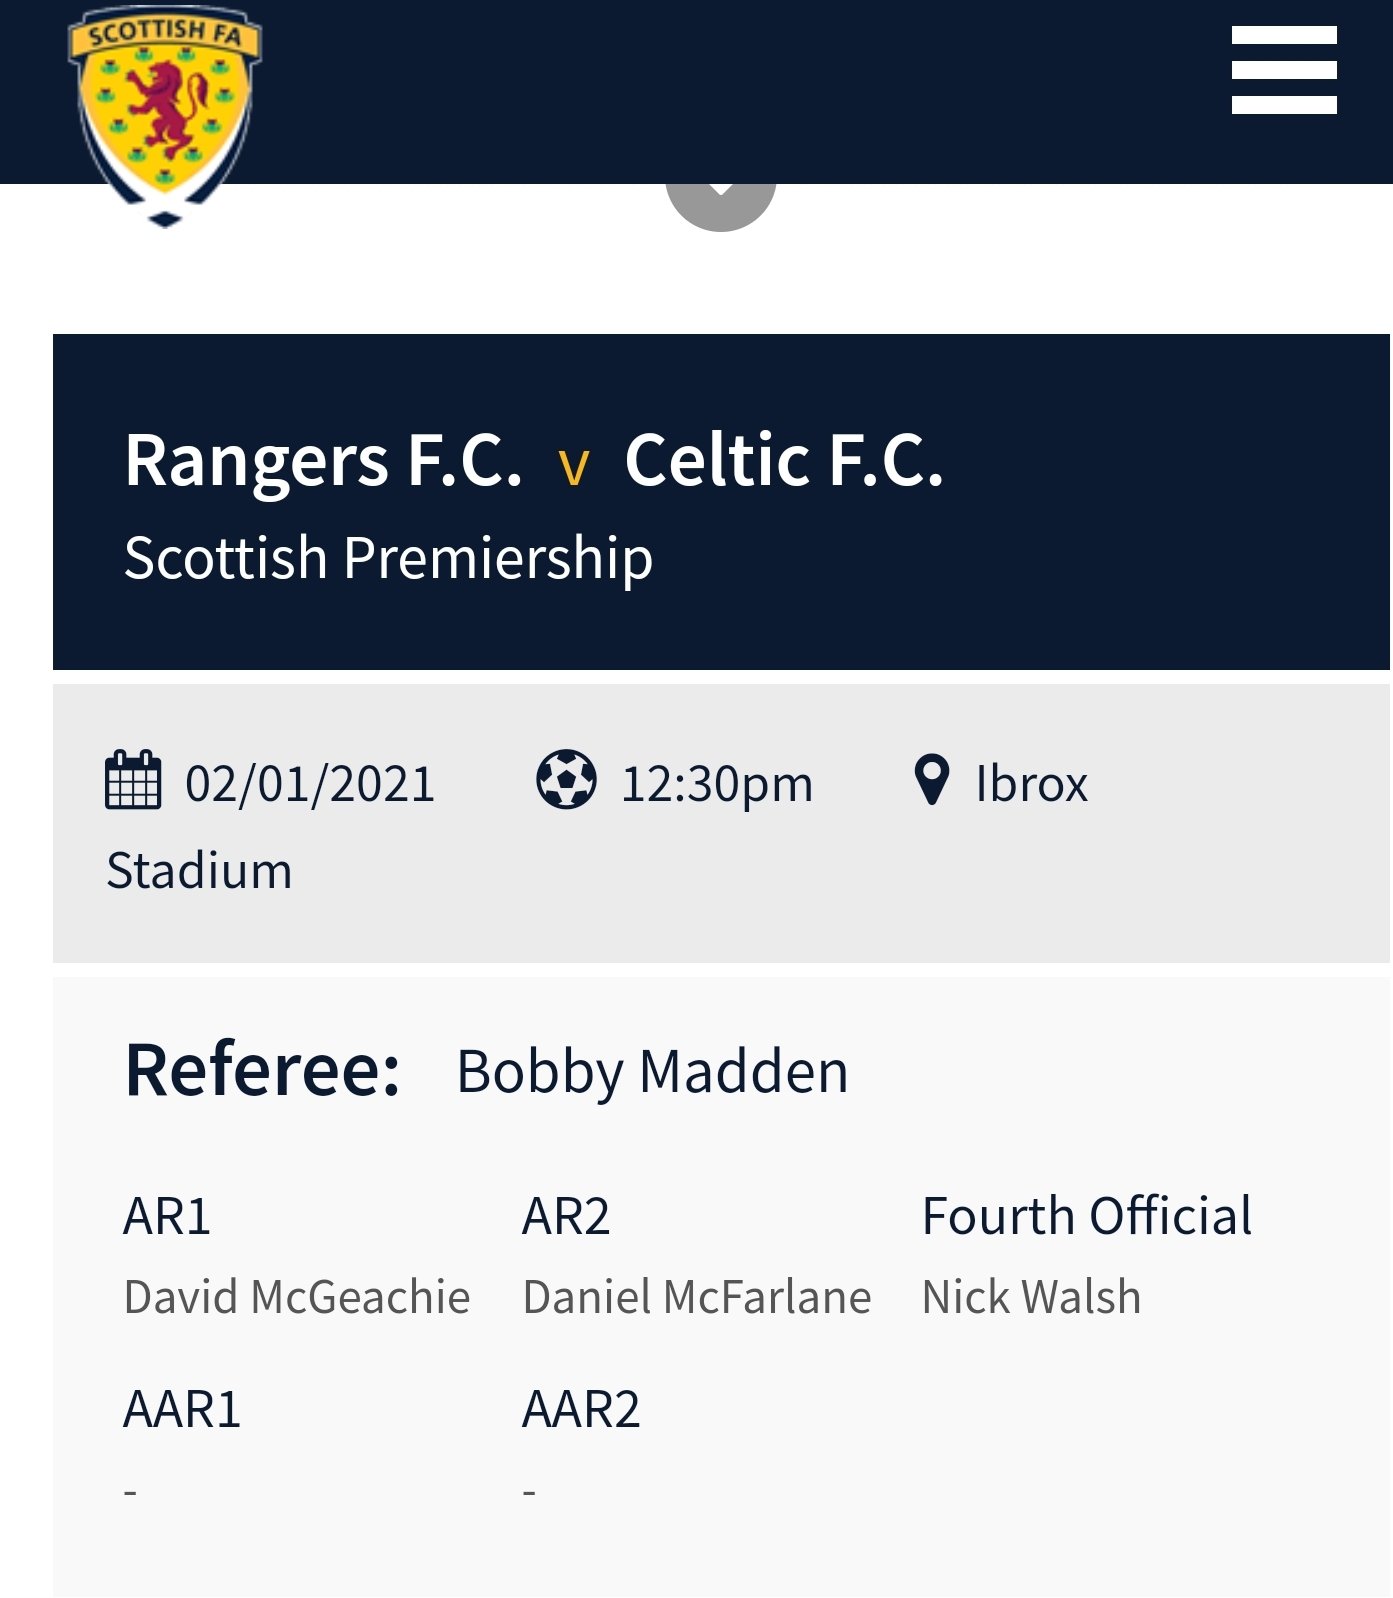Select Fourth Official Nick Walsh
This screenshot has width=1393, height=1598.
point(1031,1297)
